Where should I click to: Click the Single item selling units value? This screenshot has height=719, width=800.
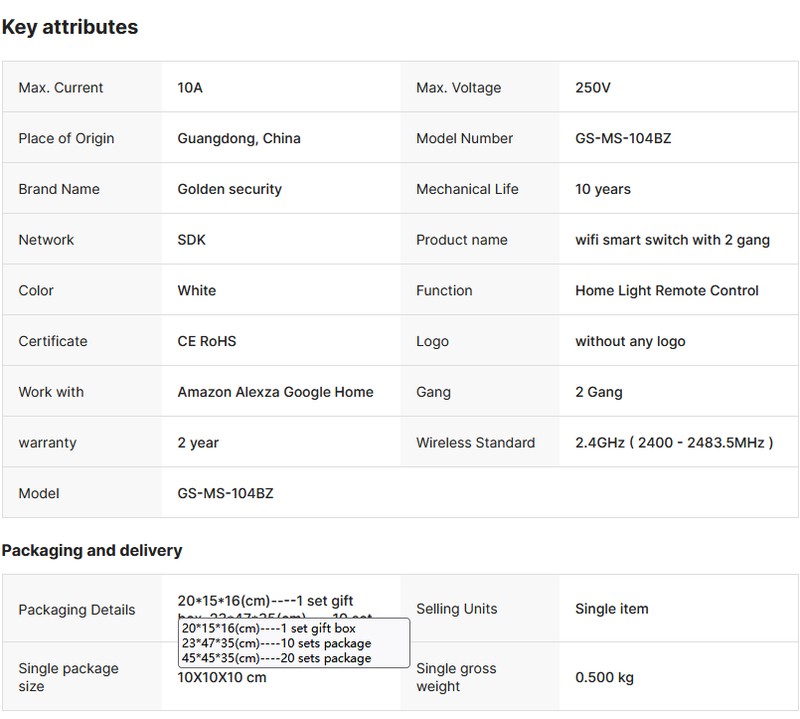tap(611, 609)
